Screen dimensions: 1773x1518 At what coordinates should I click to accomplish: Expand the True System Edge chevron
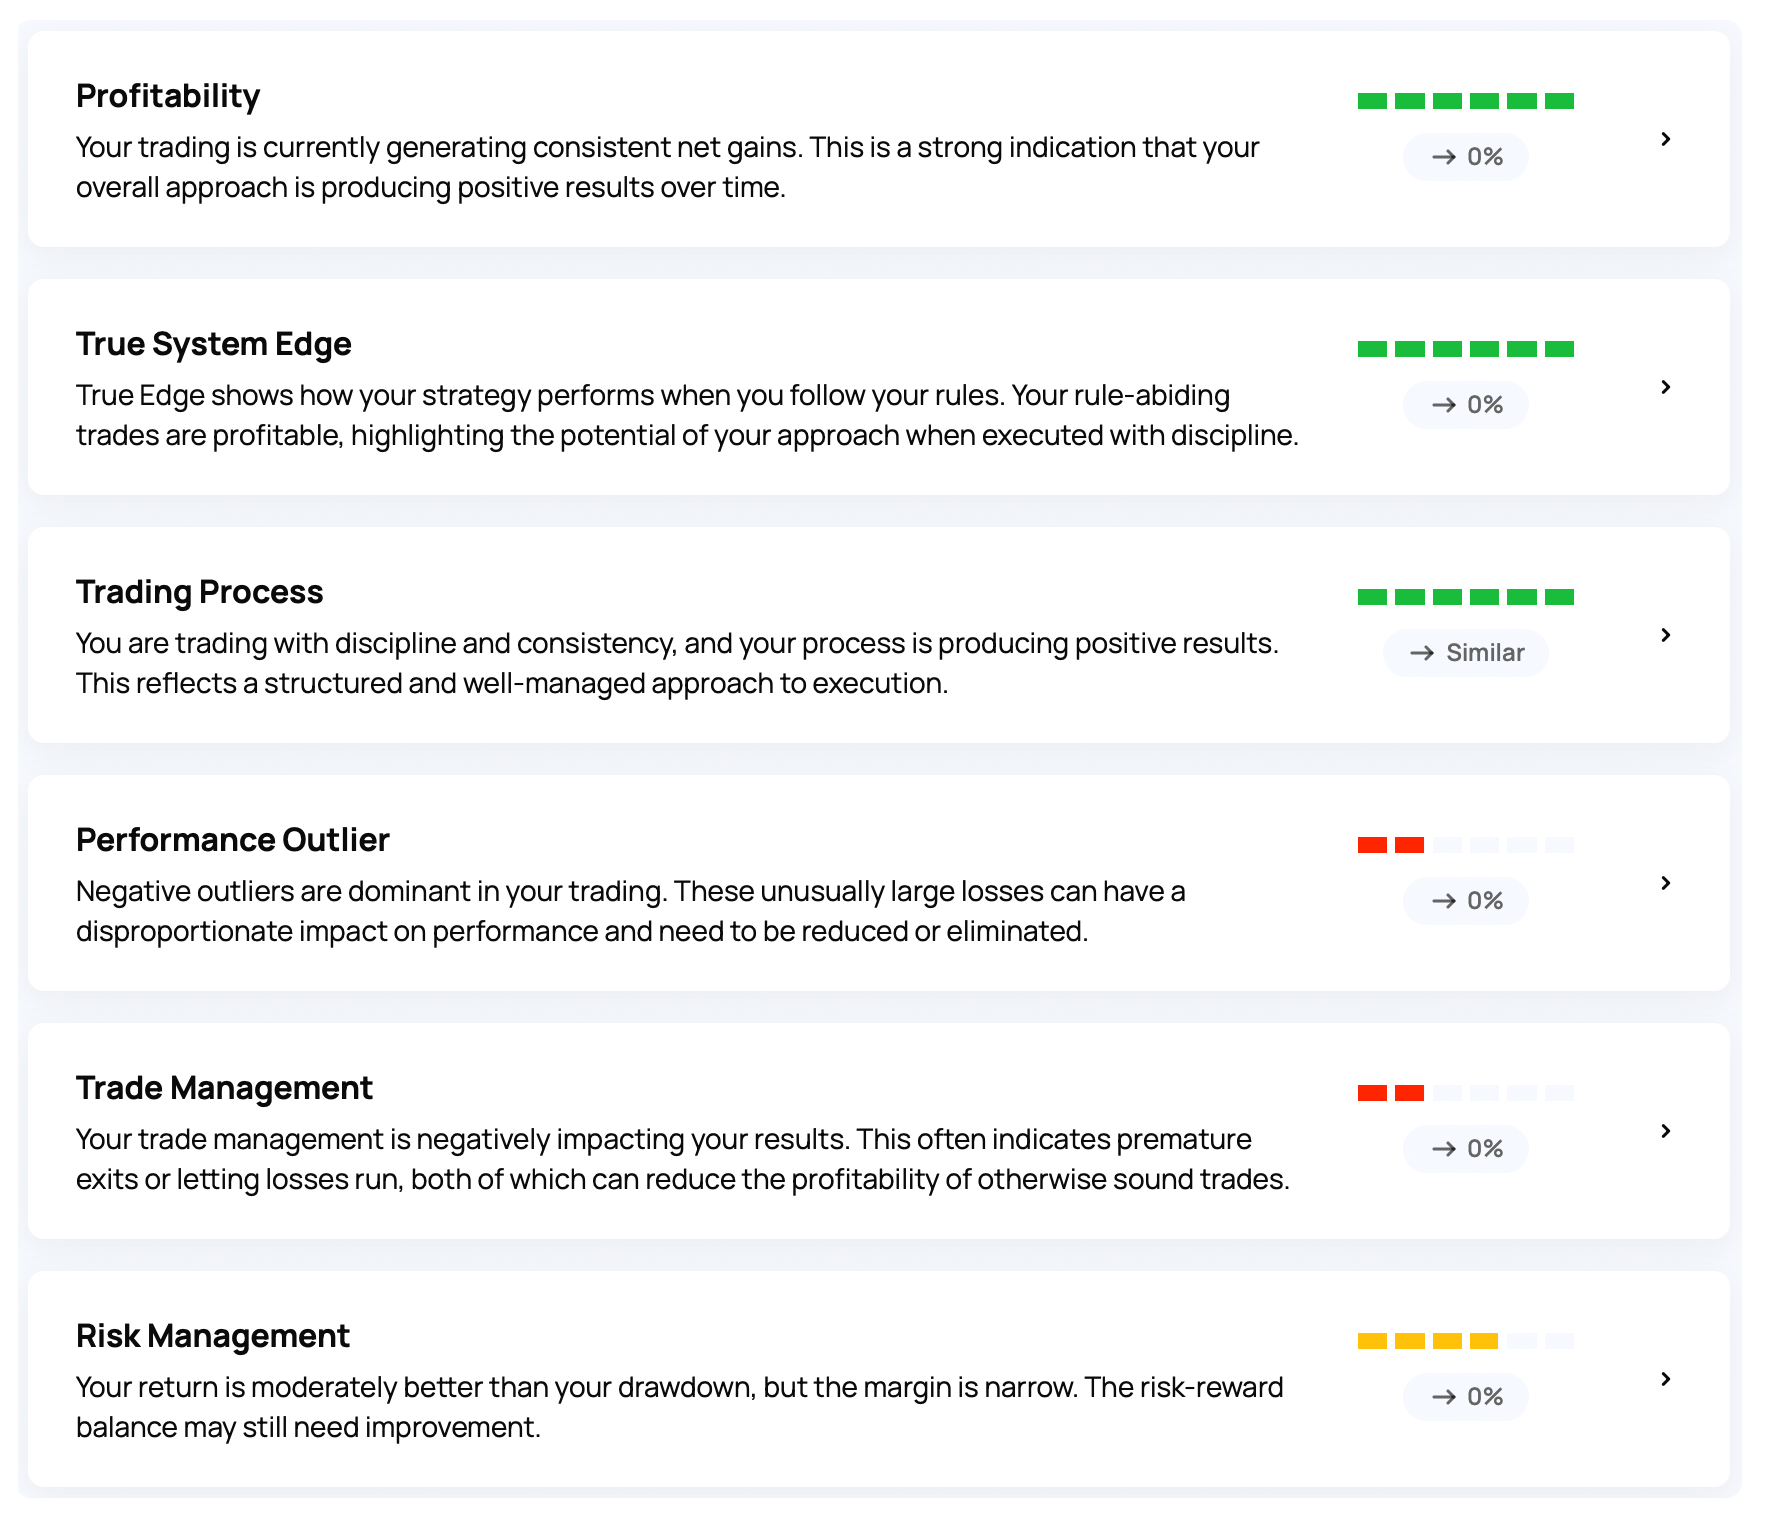[x=1665, y=387]
